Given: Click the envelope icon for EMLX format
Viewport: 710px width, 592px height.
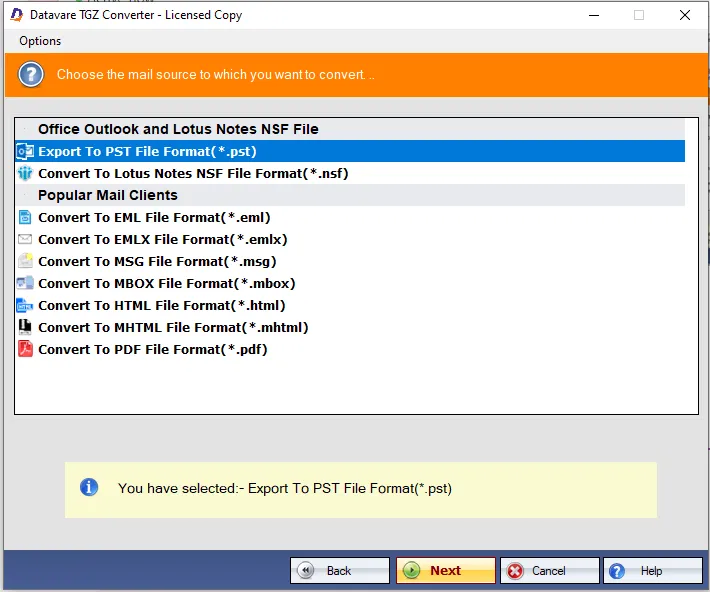Looking at the screenshot, I should click(25, 239).
